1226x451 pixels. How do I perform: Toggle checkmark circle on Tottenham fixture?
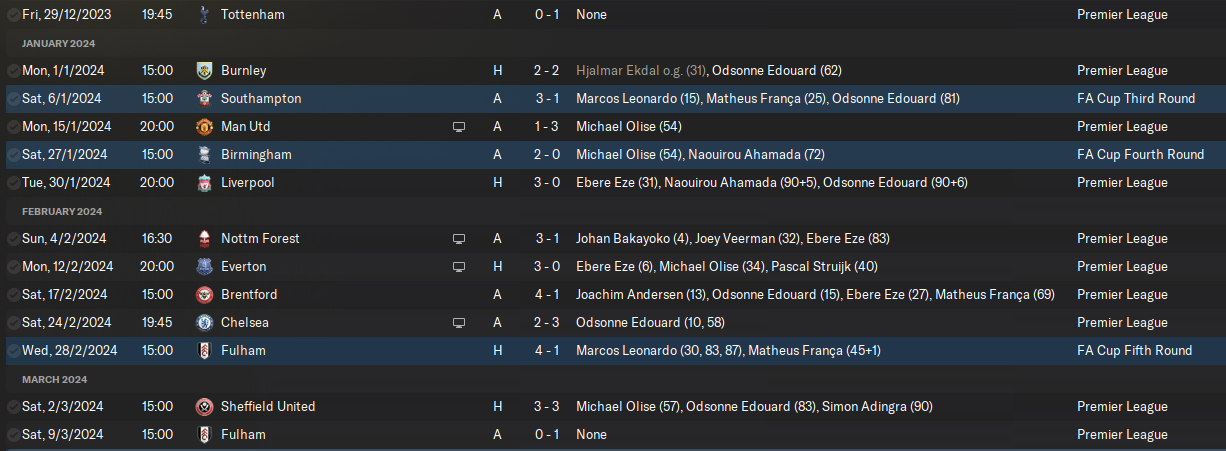click(13, 15)
